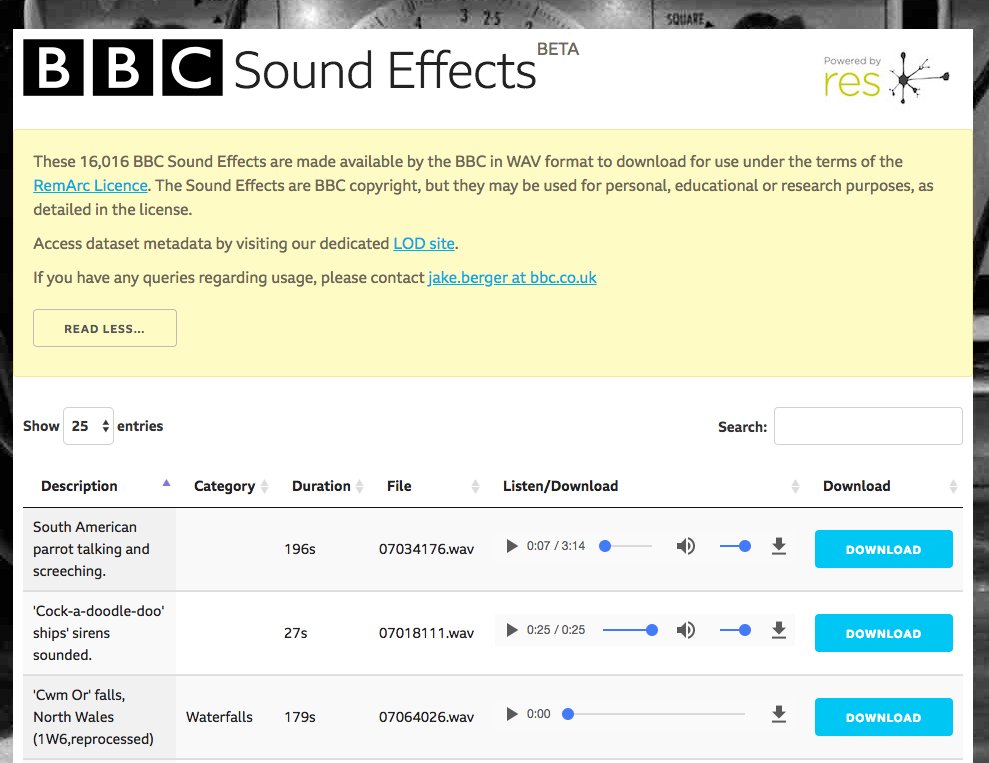Sort table by Duration column
The width and height of the screenshot is (989, 763).
click(x=327, y=486)
